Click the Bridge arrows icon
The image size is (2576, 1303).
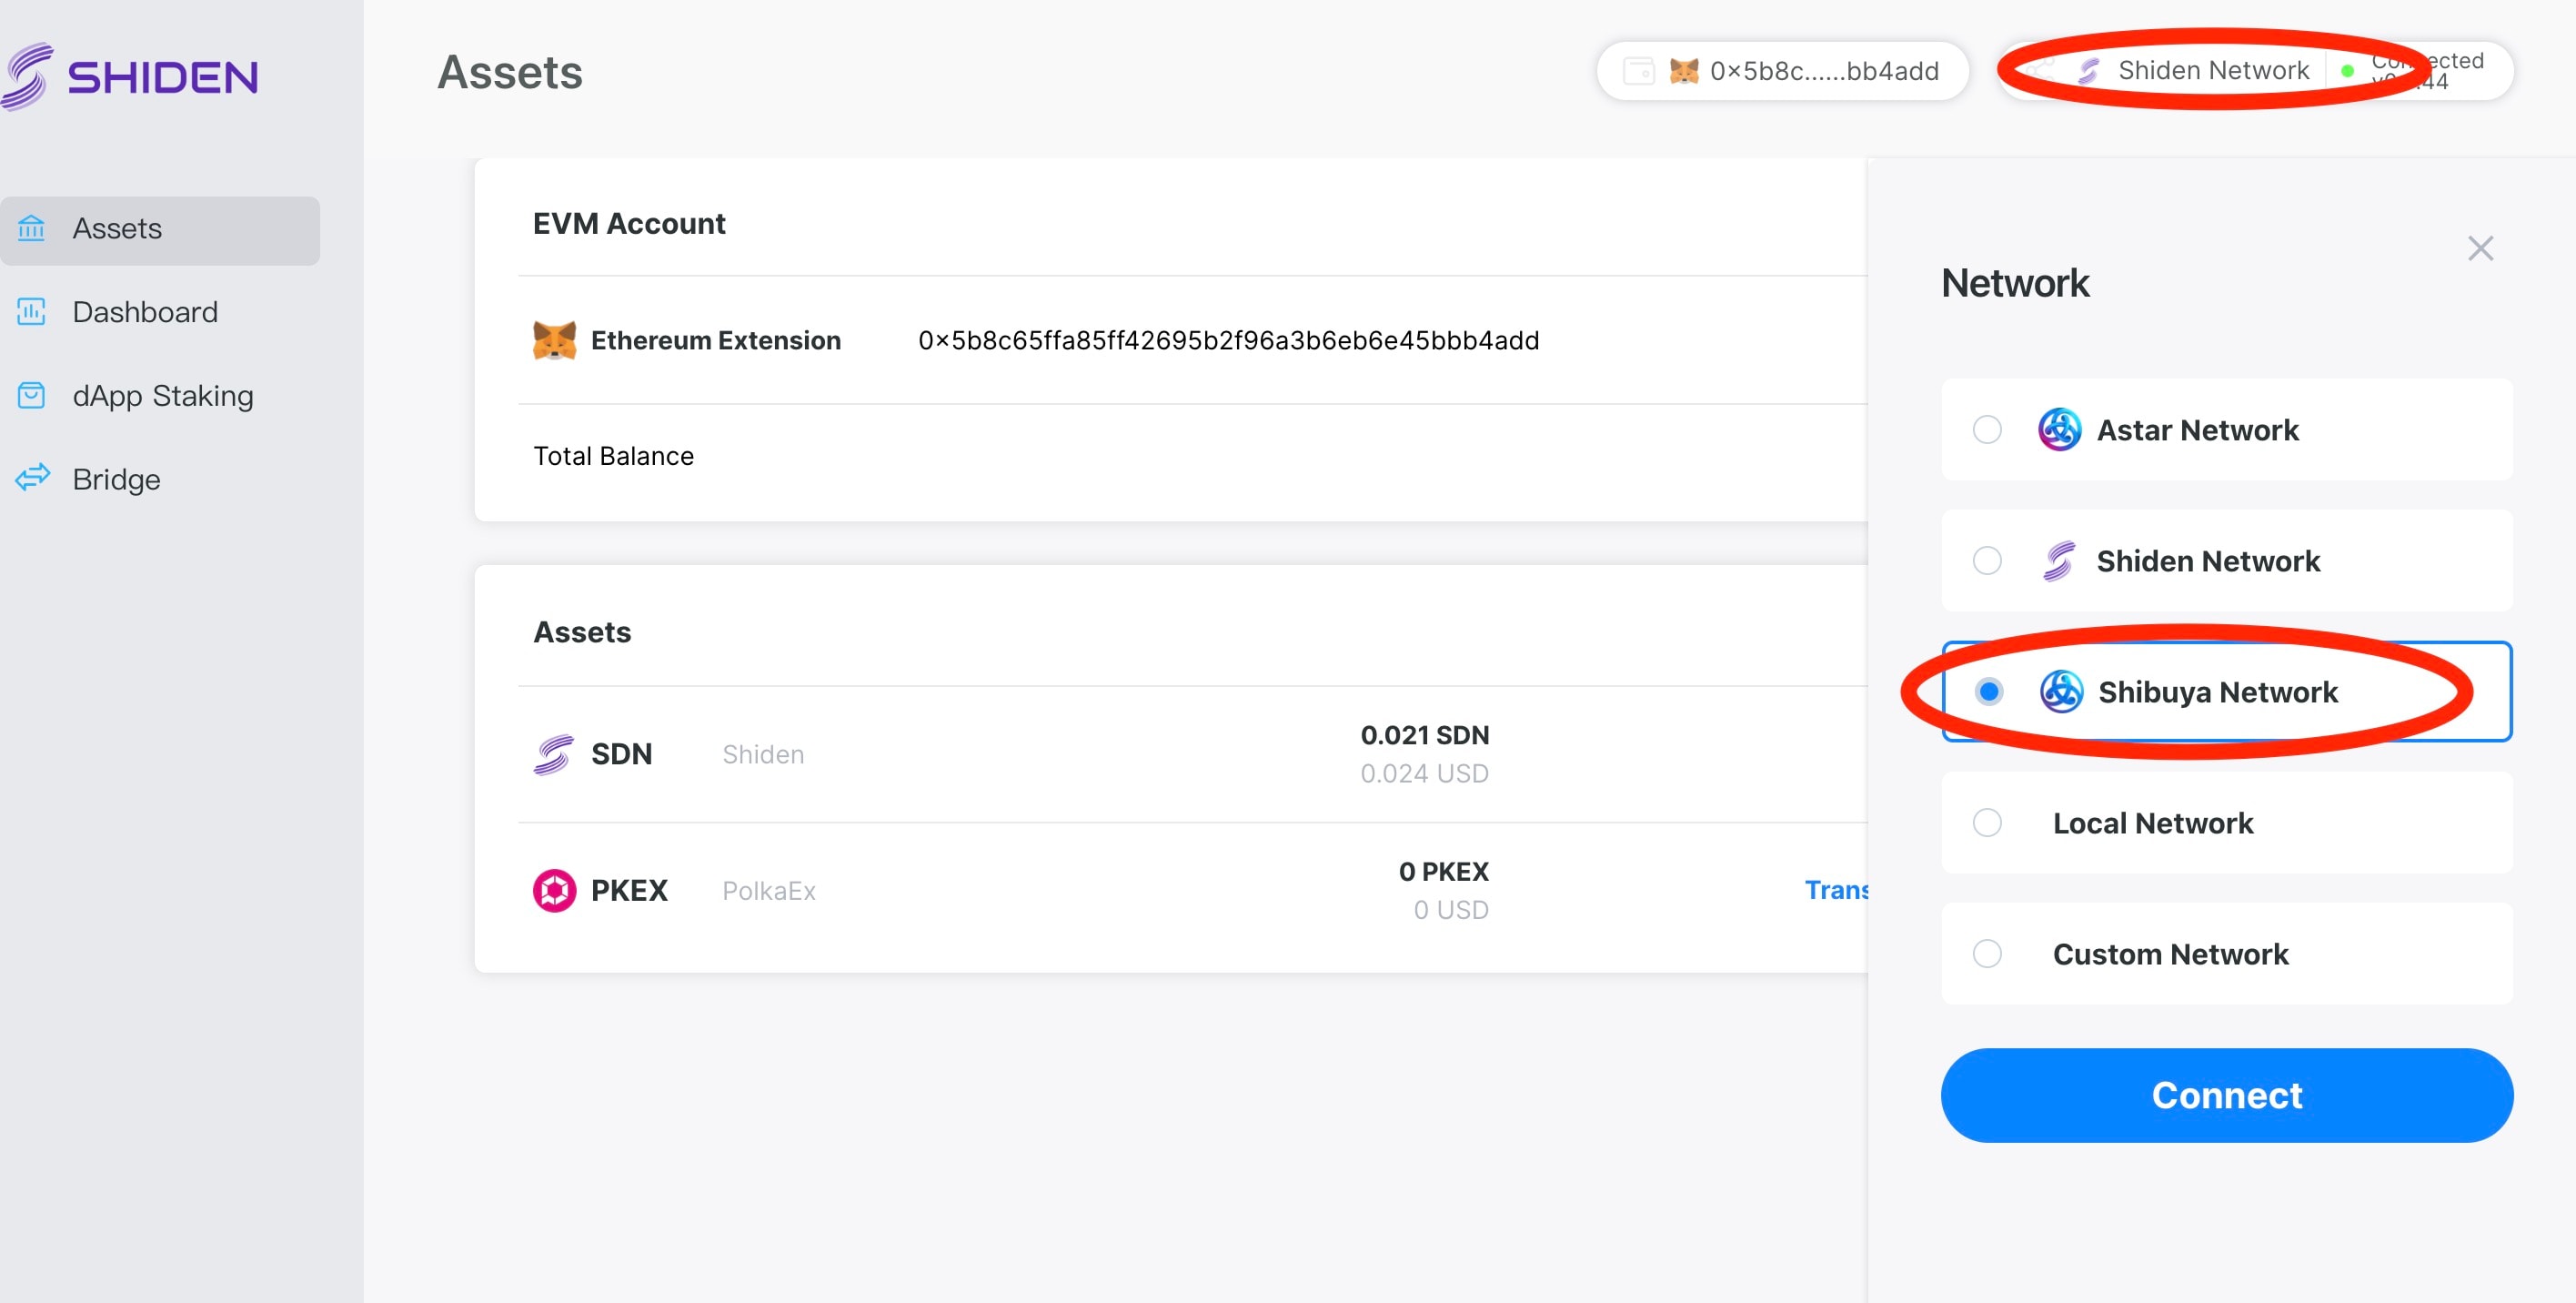(x=32, y=478)
